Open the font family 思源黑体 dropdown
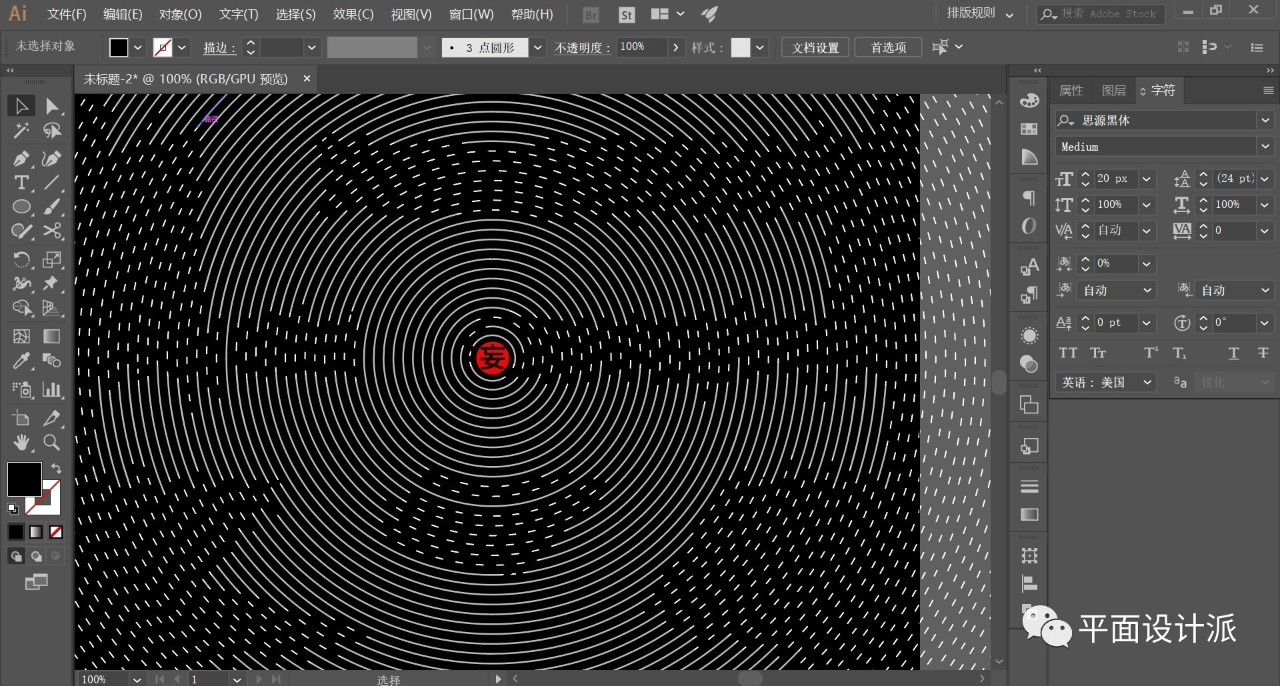Viewport: 1280px width, 686px height. pos(1265,120)
